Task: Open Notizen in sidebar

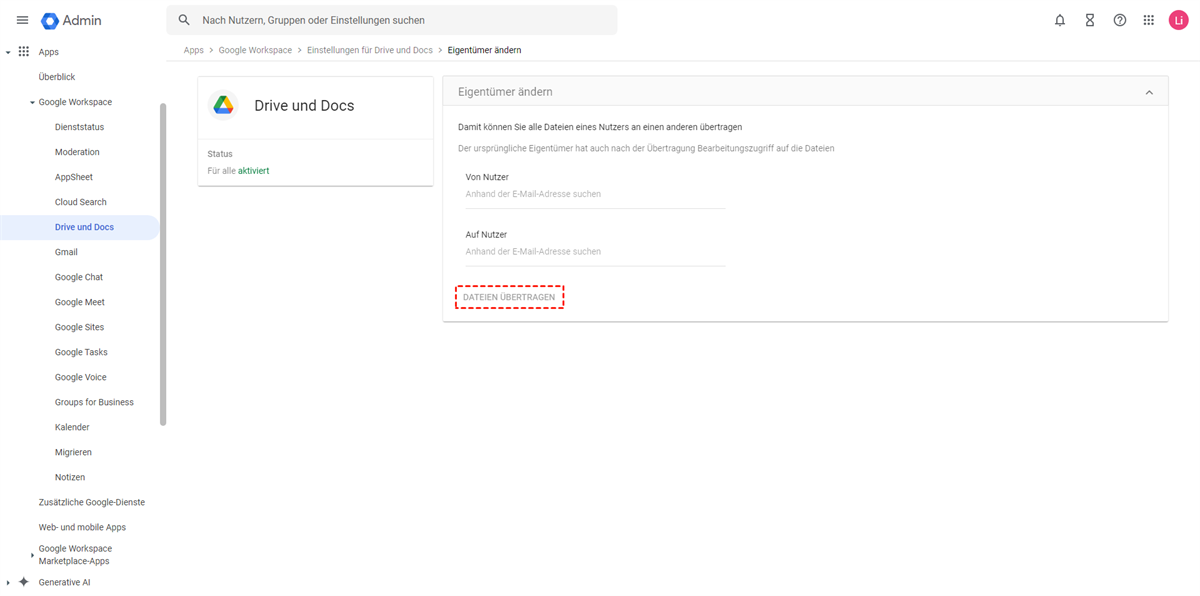Action: coord(70,477)
